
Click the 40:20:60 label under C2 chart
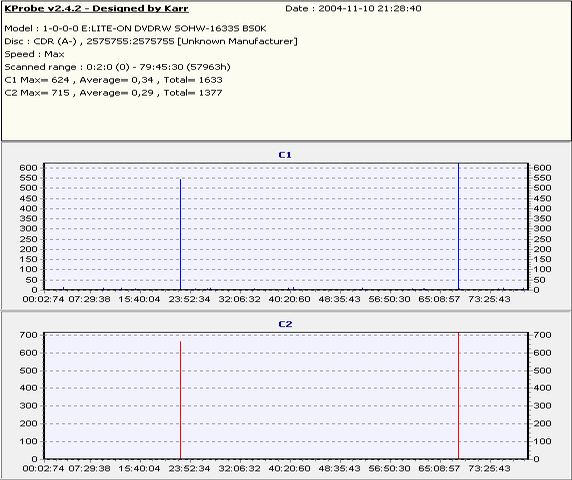(290, 468)
